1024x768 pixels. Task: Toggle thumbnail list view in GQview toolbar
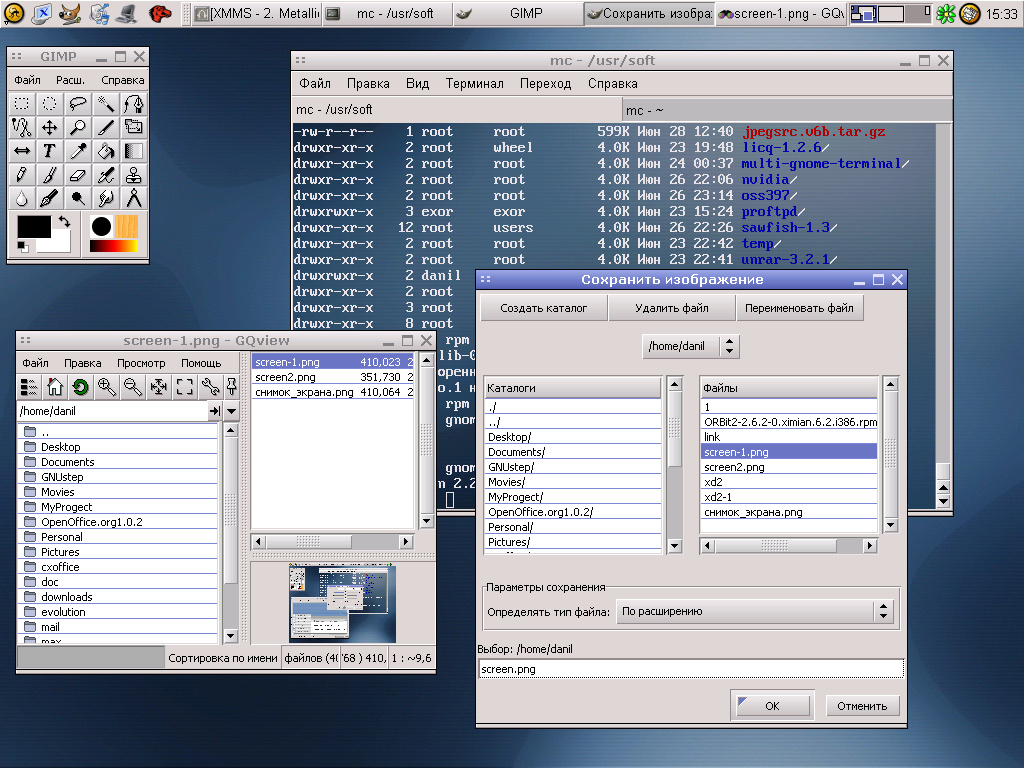coord(29,387)
